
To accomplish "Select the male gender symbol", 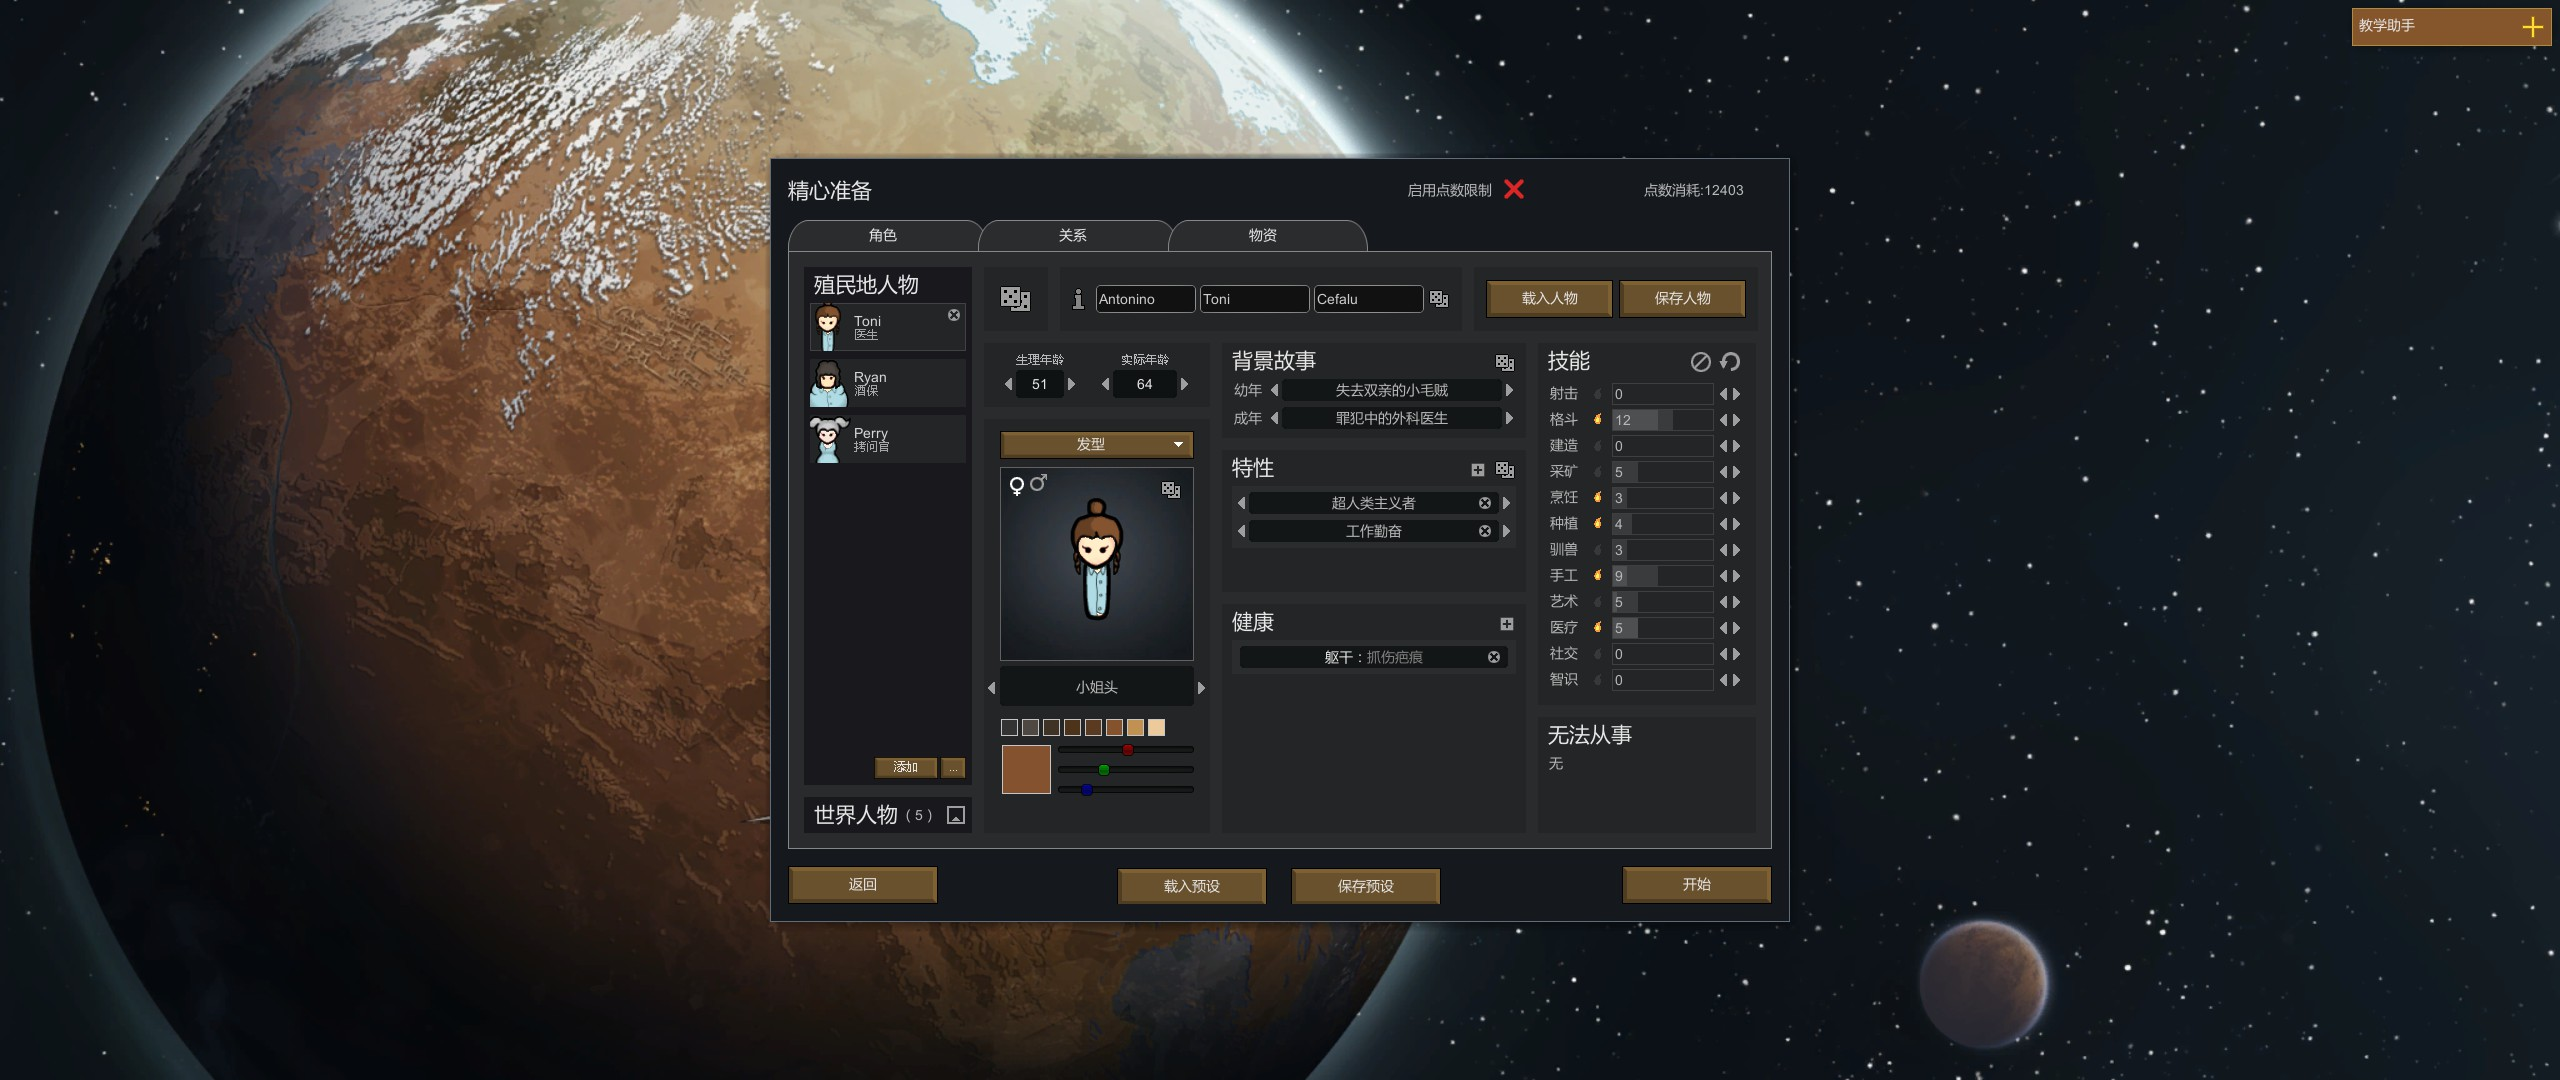I will [x=1039, y=483].
